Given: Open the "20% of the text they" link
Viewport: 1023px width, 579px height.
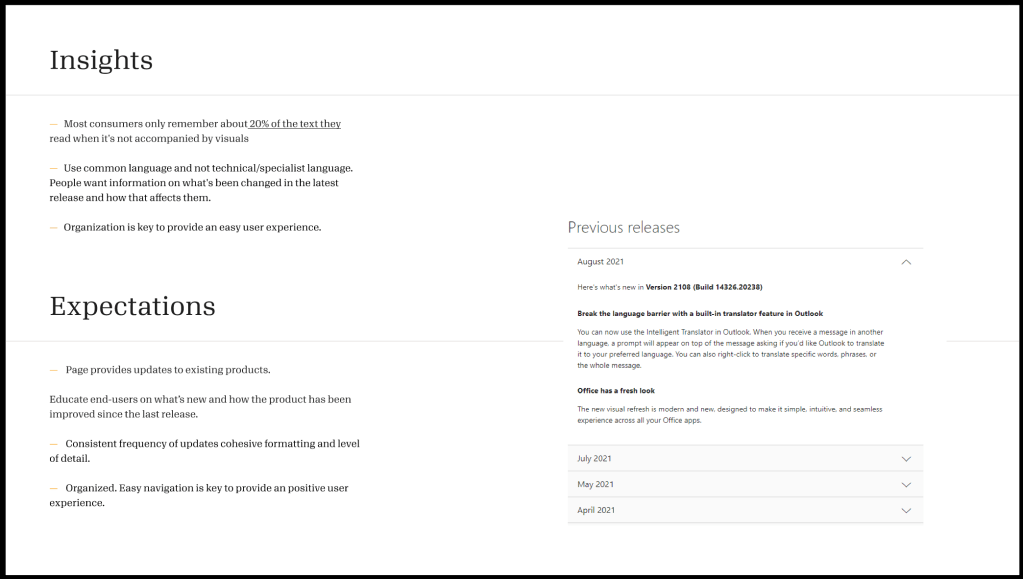Looking at the screenshot, I should (296, 124).
